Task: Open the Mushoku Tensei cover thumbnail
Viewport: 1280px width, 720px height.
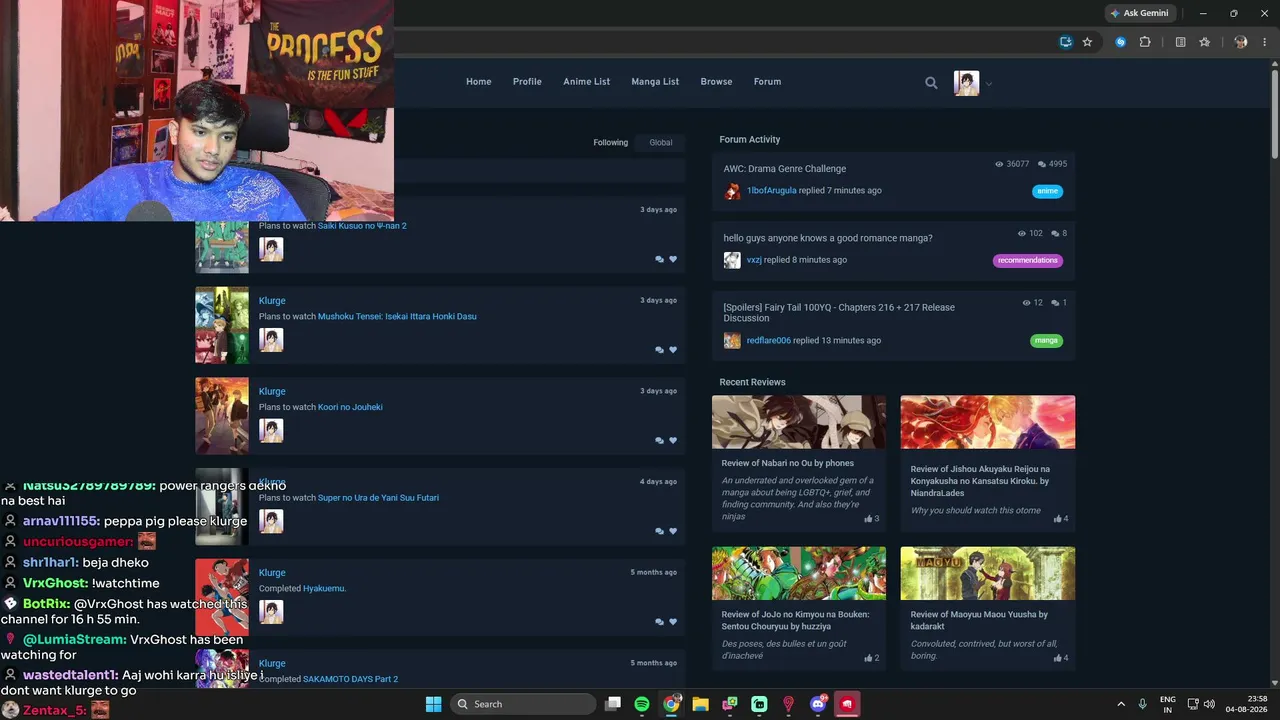Action: pyautogui.click(x=222, y=325)
